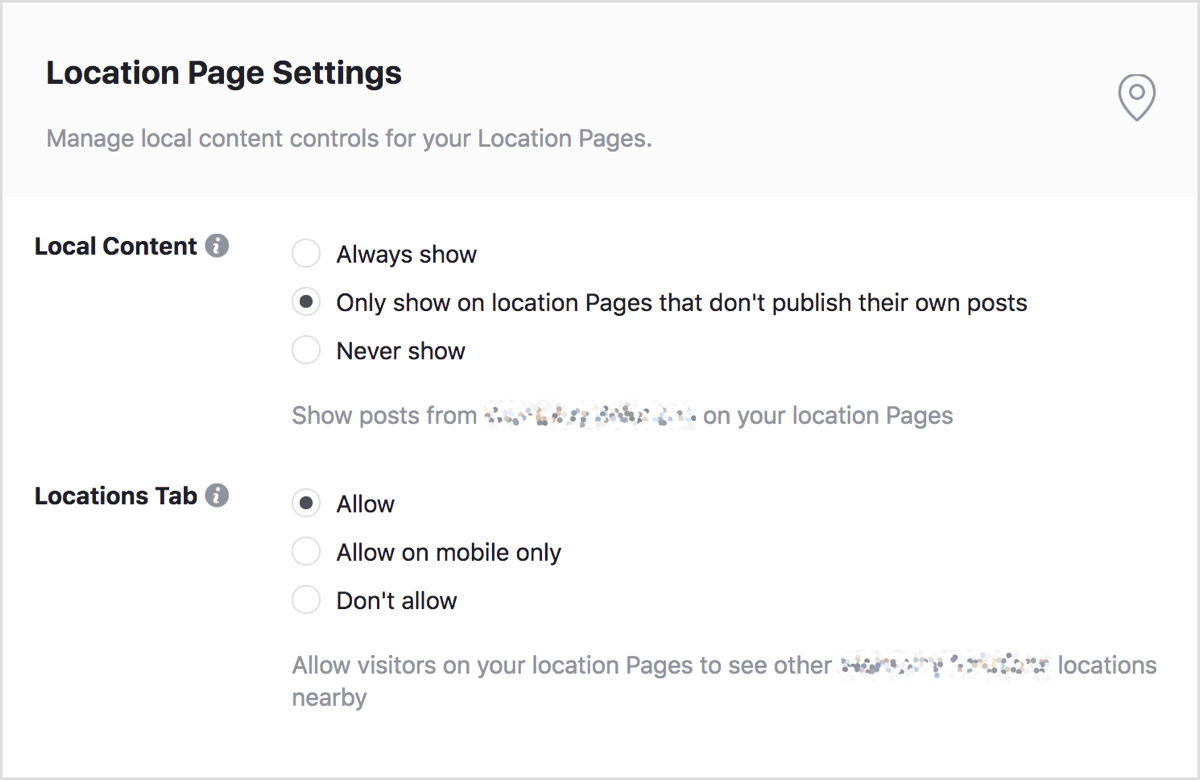The width and height of the screenshot is (1200, 780).
Task: Click the Show posts helper text
Action: (x=620, y=414)
